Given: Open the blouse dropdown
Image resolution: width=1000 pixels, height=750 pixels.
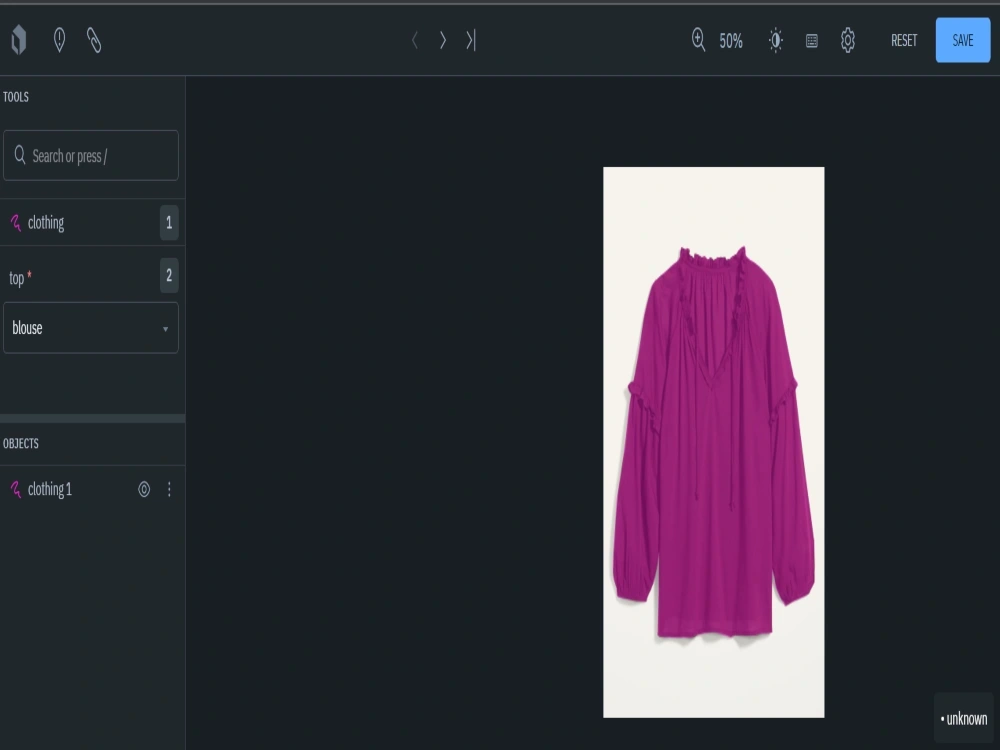Looking at the screenshot, I should click(91, 328).
